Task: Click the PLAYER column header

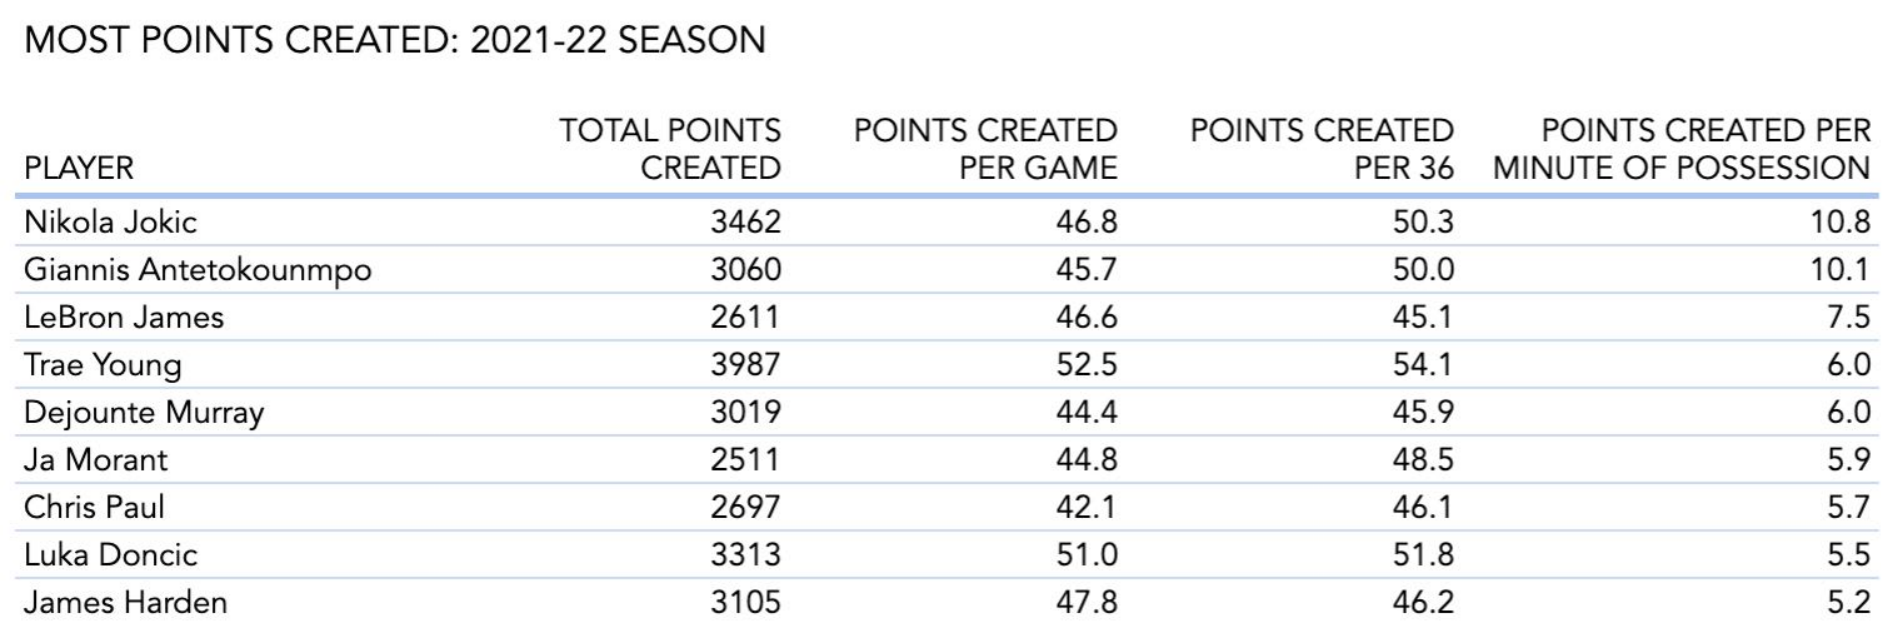Action: (79, 168)
